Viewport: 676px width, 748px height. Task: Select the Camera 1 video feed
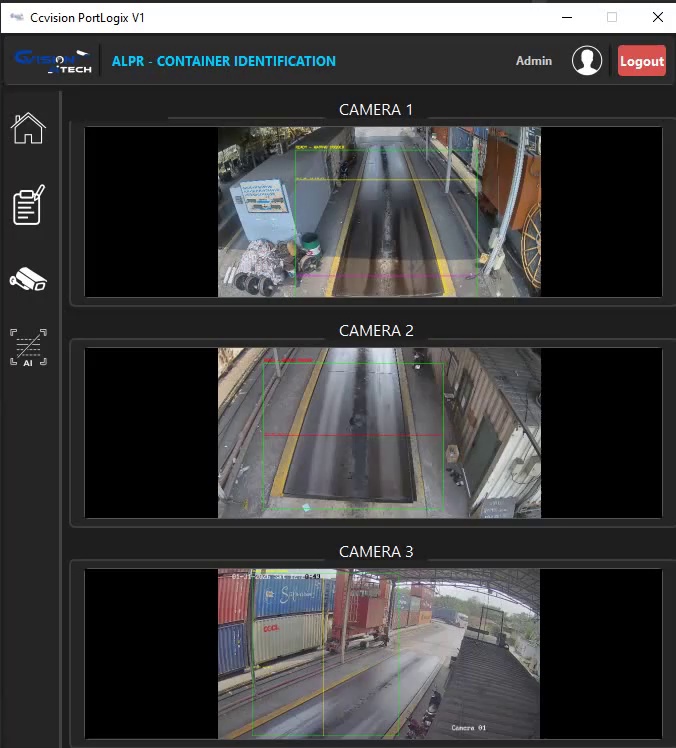click(374, 212)
